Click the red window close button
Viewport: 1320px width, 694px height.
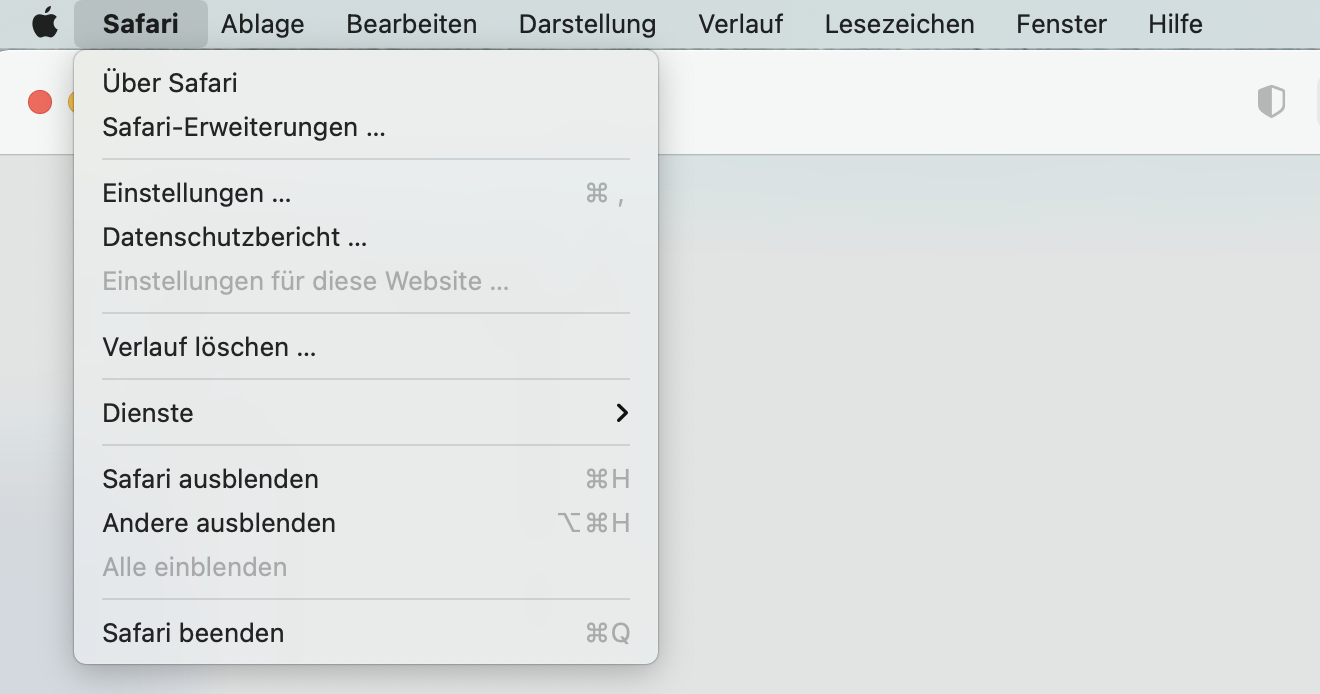point(40,102)
